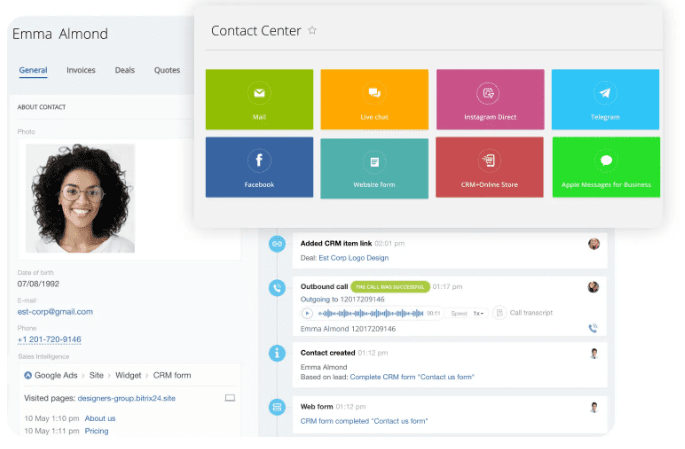This screenshot has width=685, height=449.
Task: Open Complete CRM form "Contact us form" lead link
Action: coord(412,377)
